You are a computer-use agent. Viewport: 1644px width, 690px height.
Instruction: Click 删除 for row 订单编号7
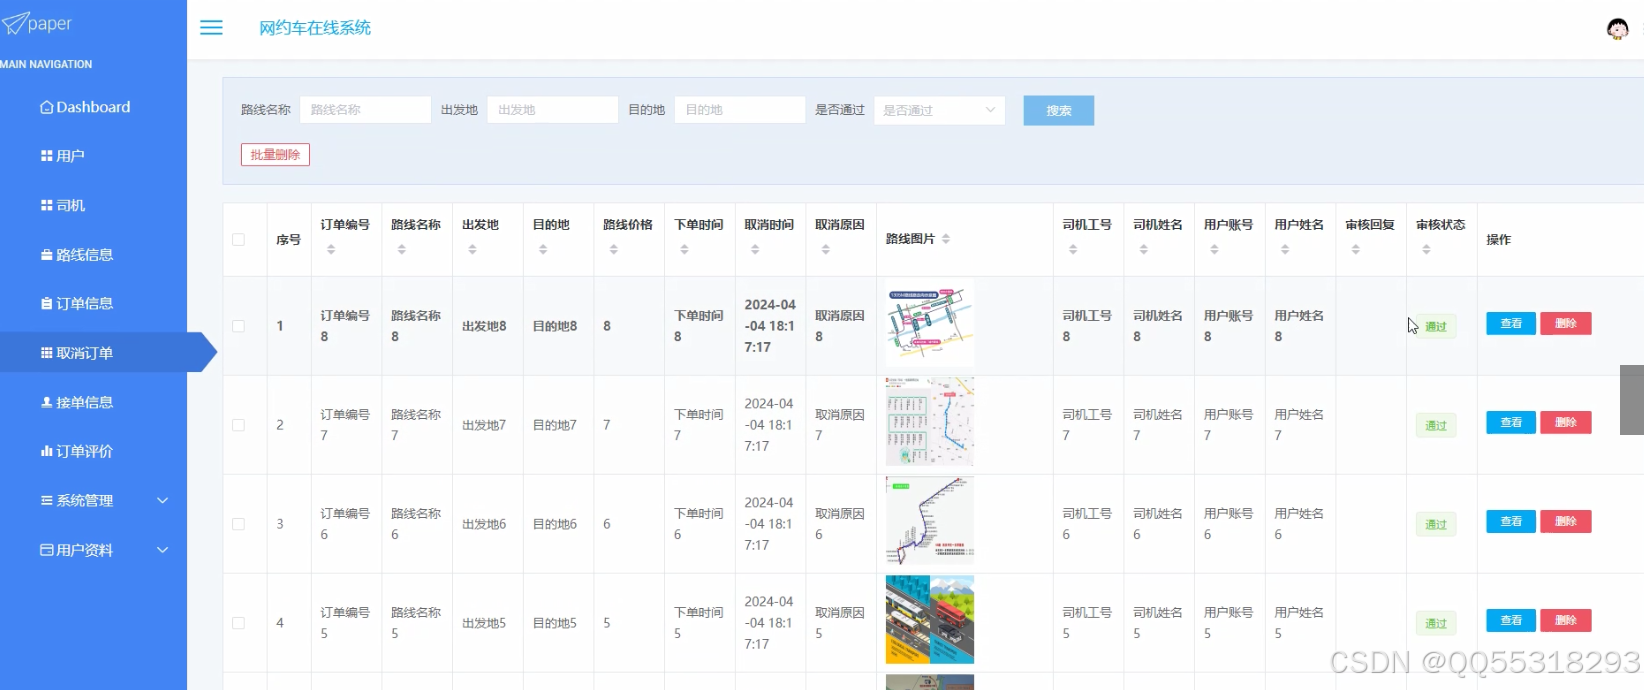tap(1566, 422)
